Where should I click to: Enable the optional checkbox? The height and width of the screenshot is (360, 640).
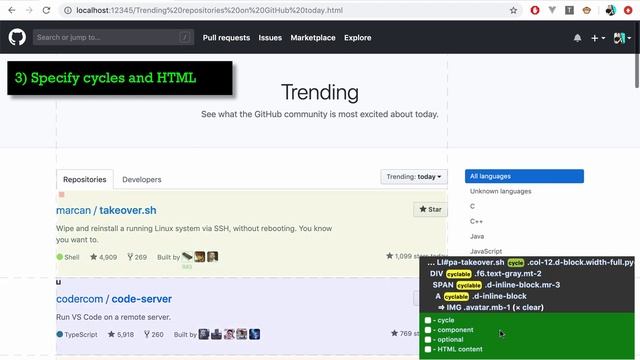click(428, 340)
